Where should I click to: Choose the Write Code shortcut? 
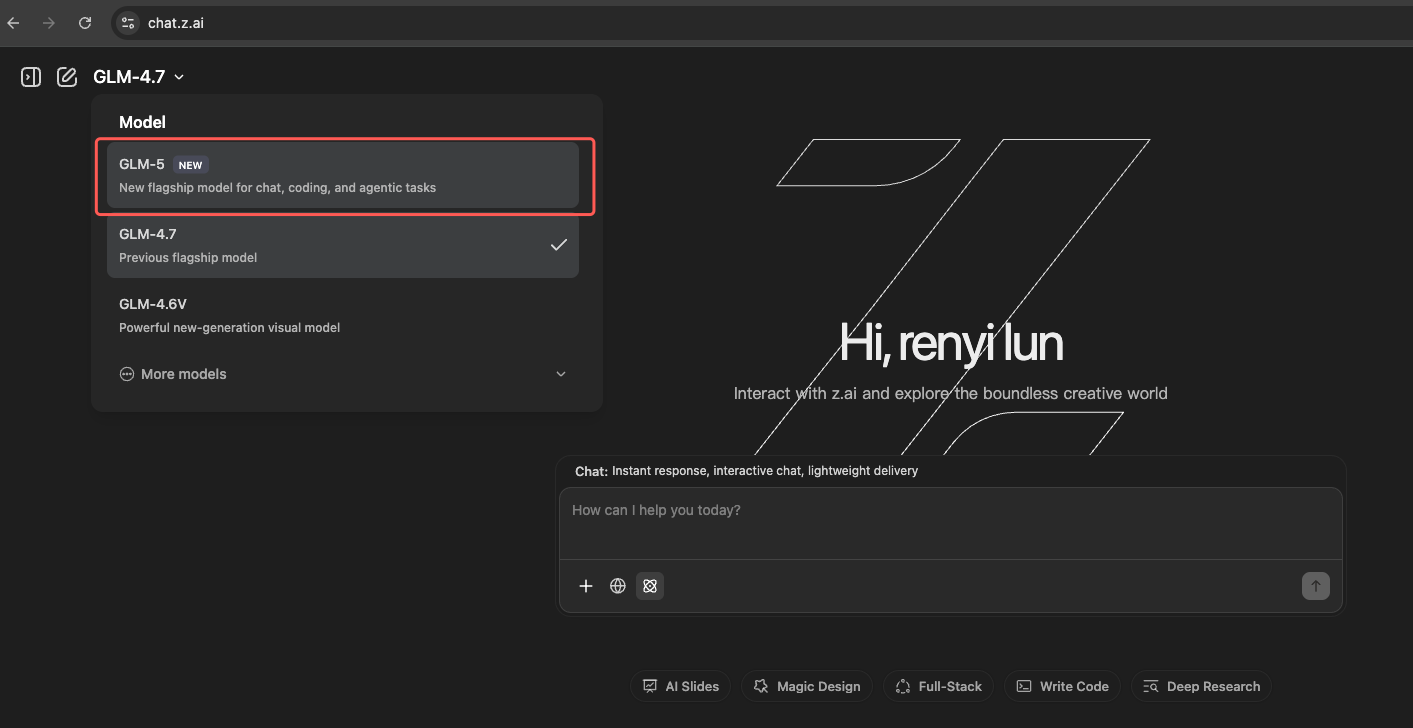(x=1063, y=686)
